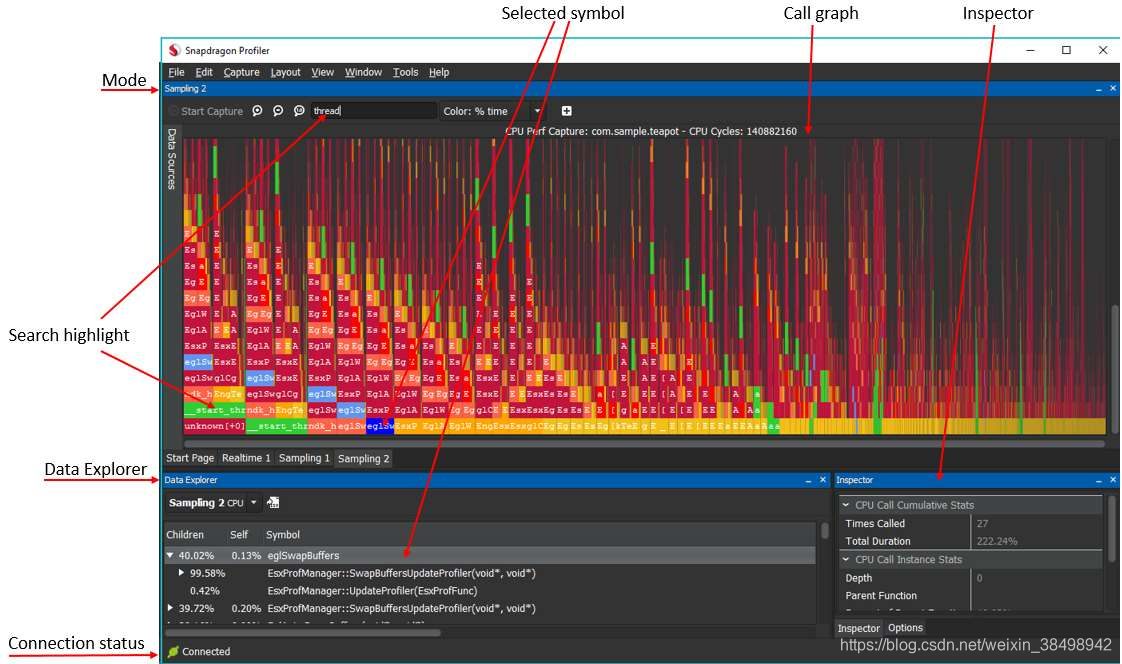Open the Capture menu
Viewport: 1122px width, 664px height.
coord(241,72)
